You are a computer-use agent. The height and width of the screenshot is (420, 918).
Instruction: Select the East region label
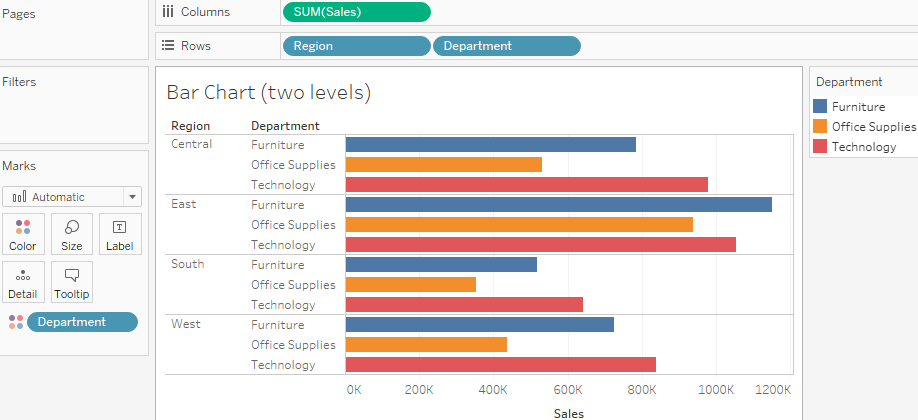pos(184,204)
